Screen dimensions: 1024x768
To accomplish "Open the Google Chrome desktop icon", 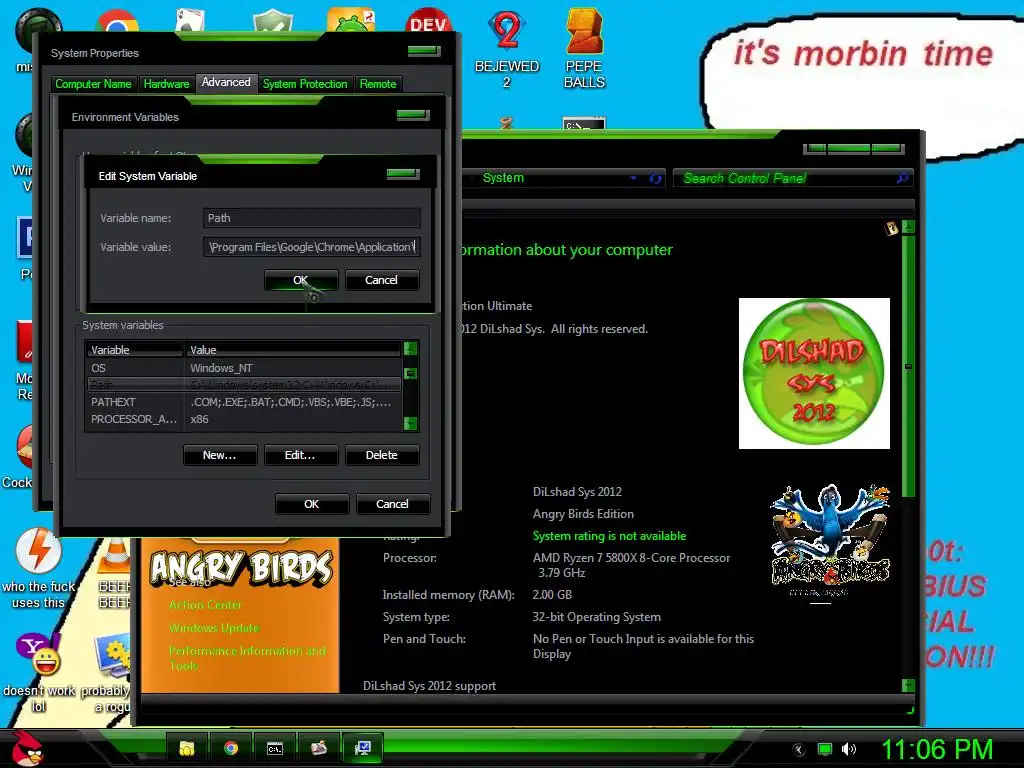I will point(118,21).
